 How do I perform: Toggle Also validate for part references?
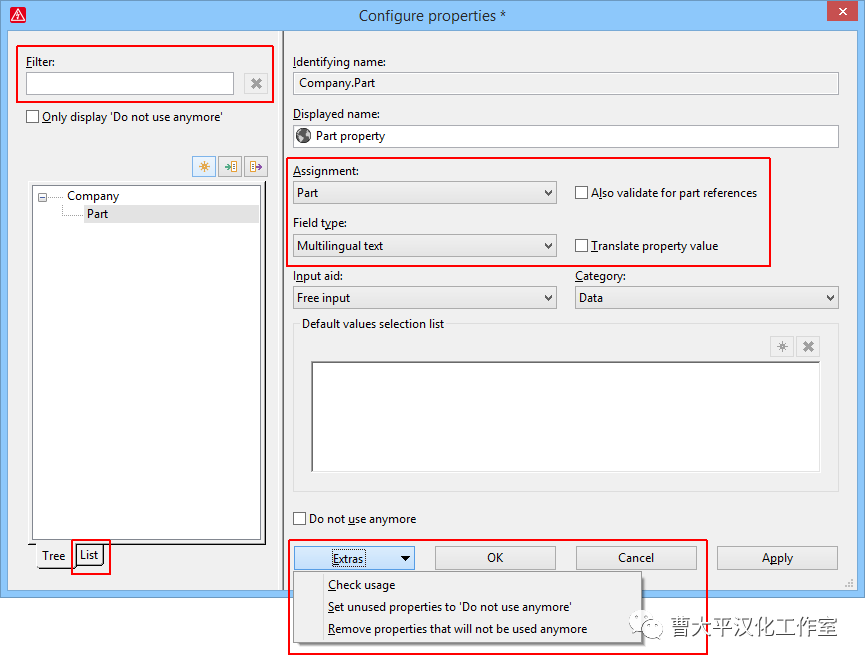coord(581,192)
